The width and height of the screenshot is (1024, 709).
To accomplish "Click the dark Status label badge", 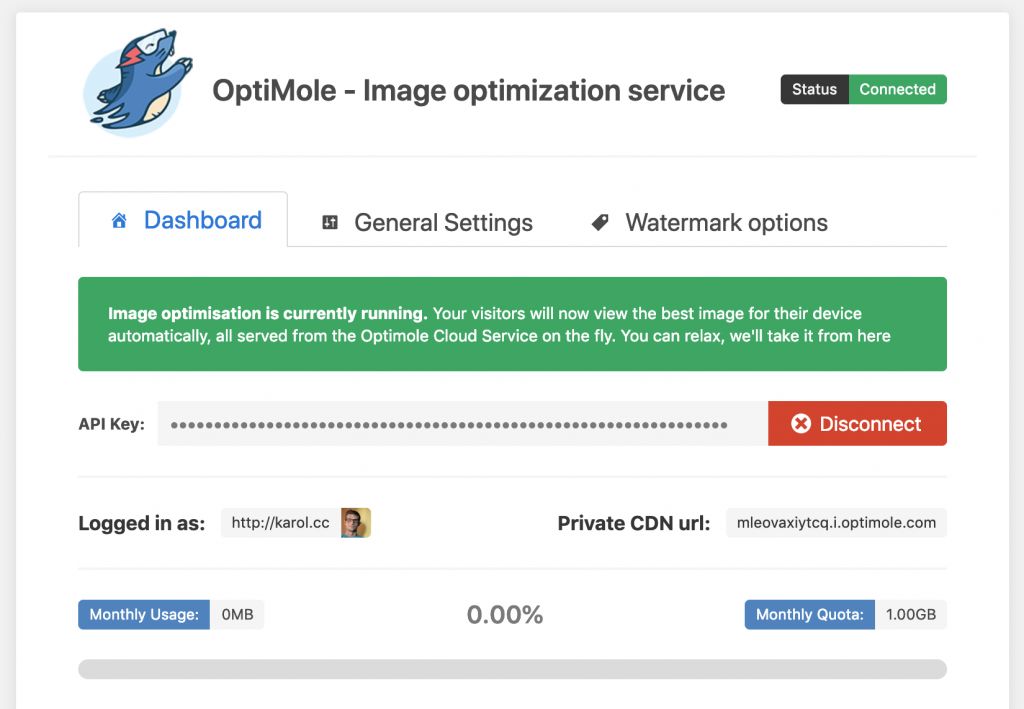I will [x=814, y=89].
